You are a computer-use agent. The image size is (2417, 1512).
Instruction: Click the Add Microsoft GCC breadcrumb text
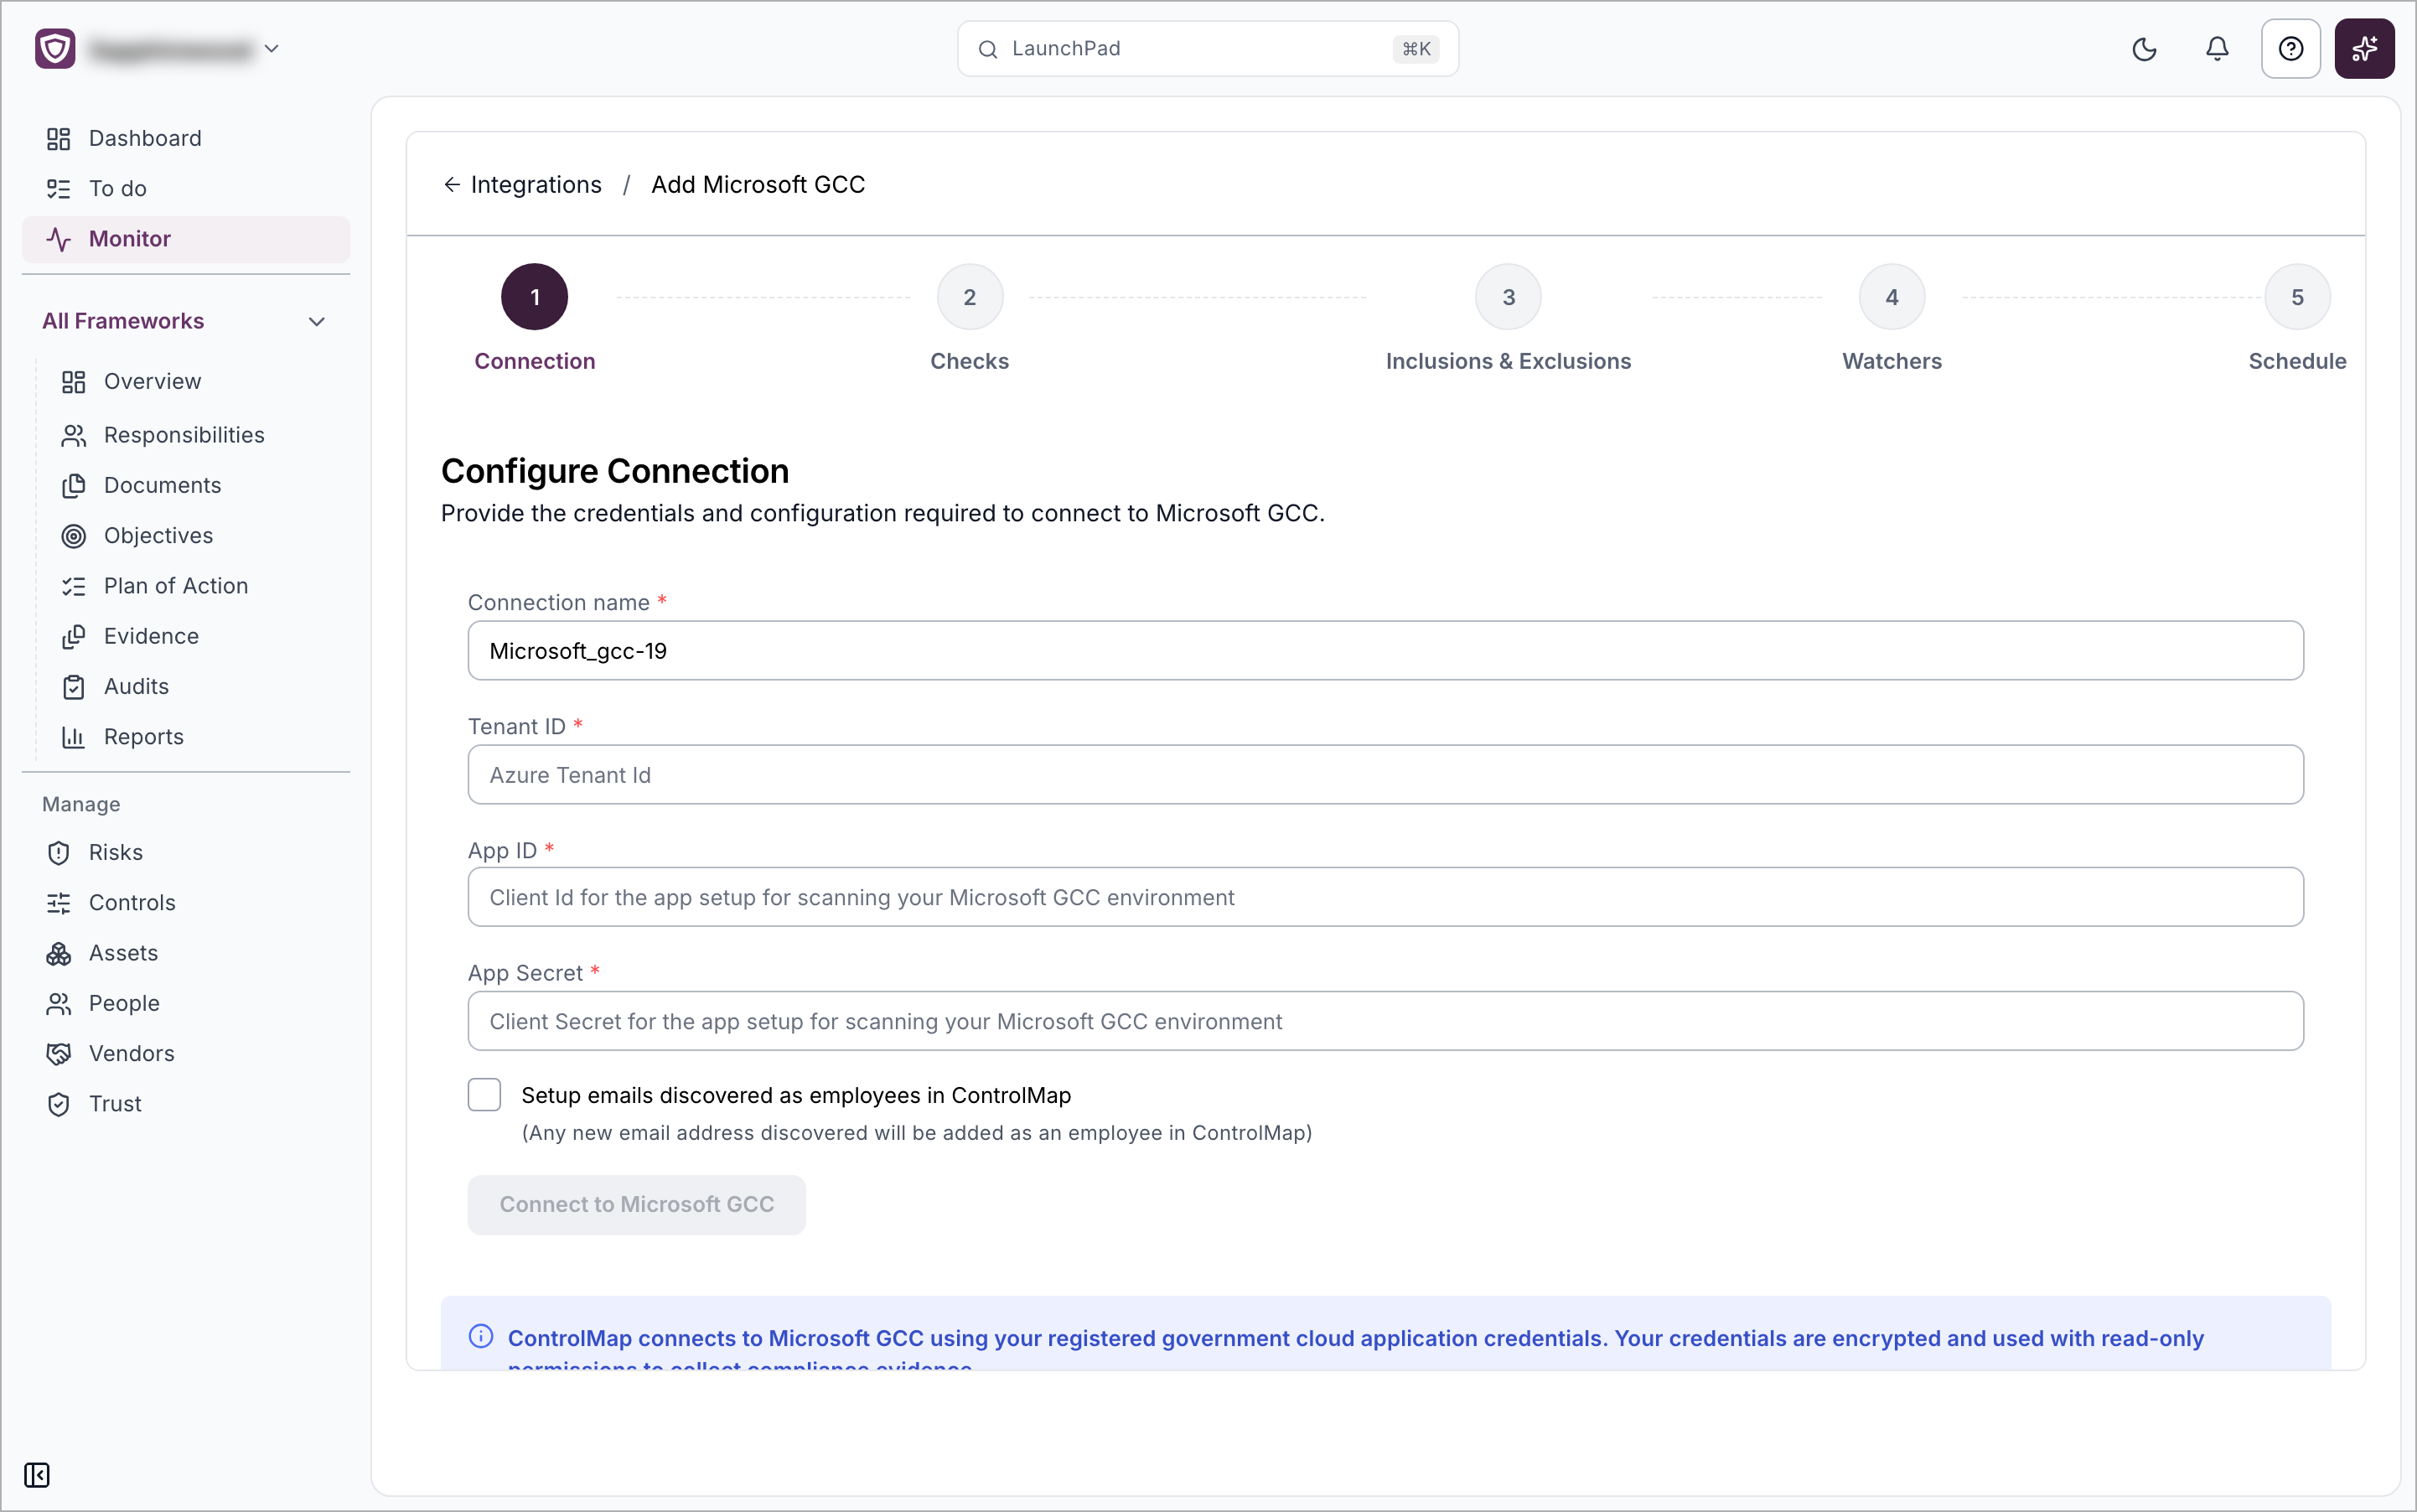[758, 184]
